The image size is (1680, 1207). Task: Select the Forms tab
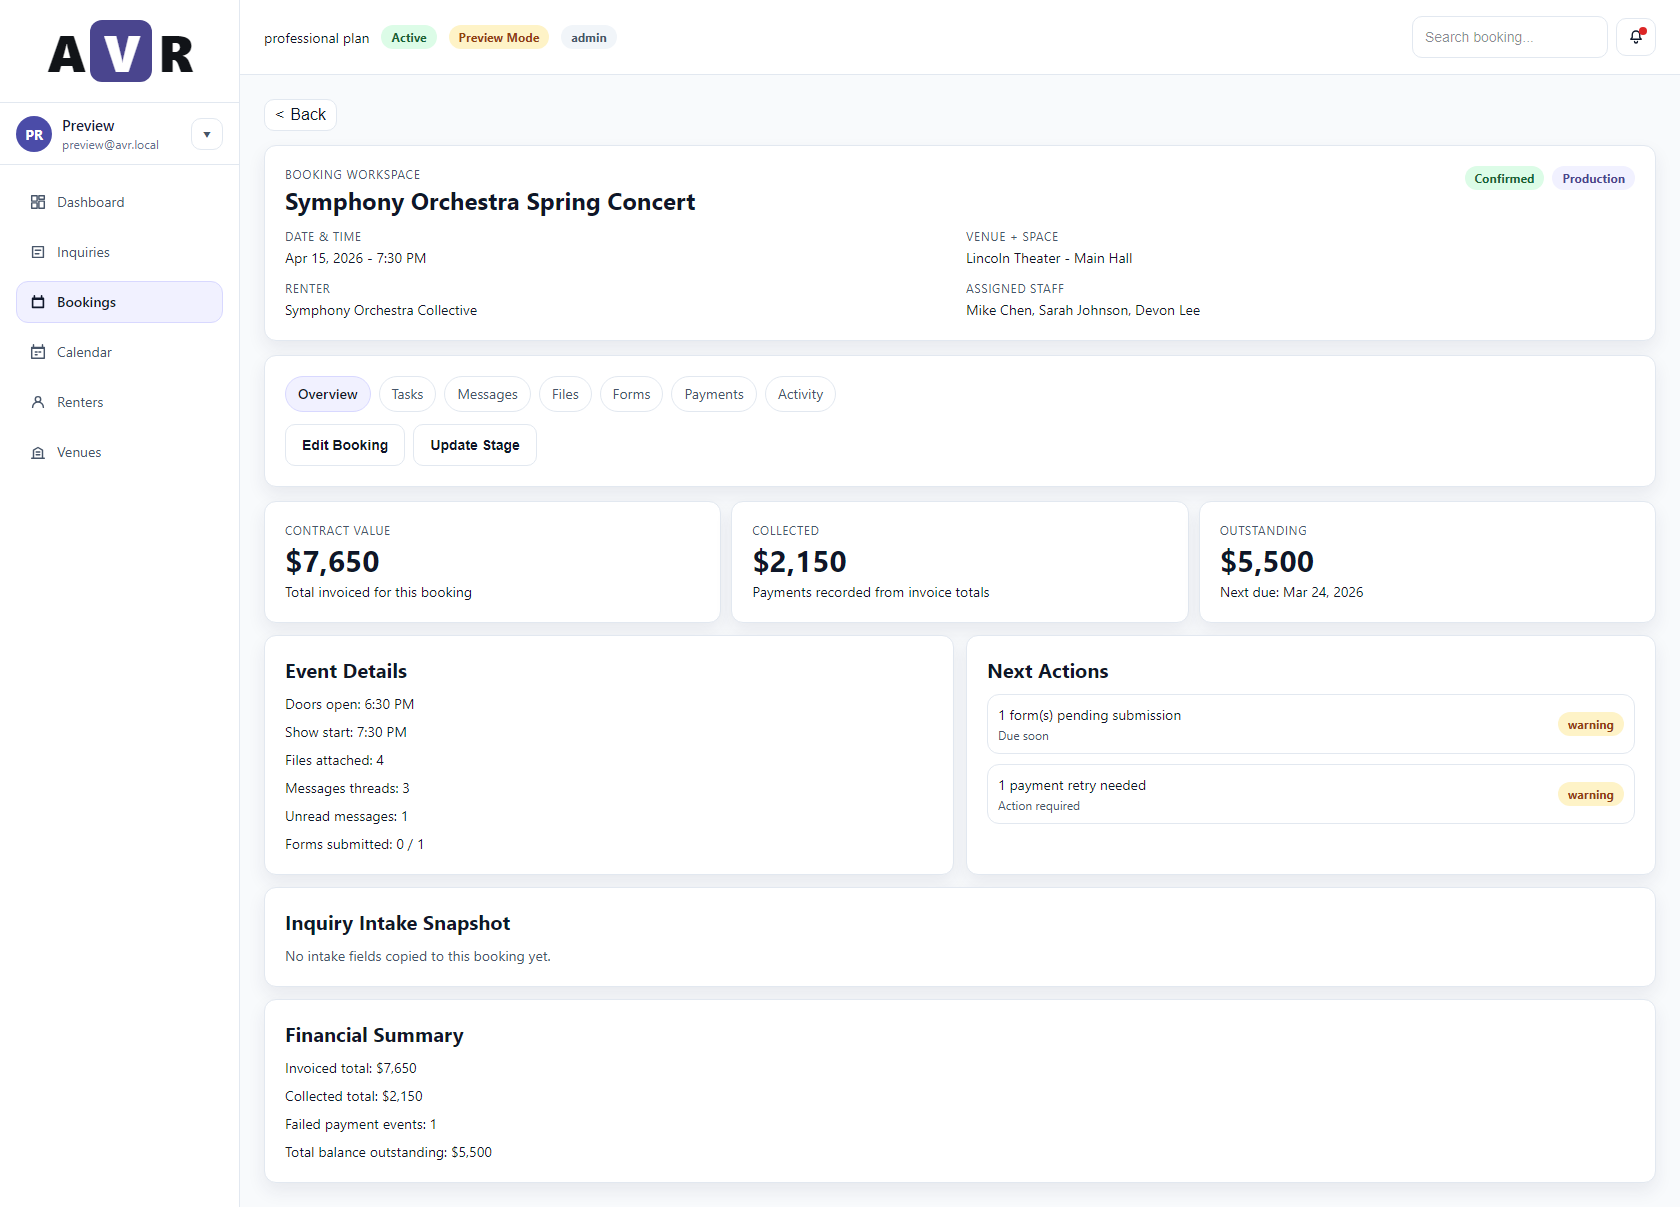click(631, 394)
